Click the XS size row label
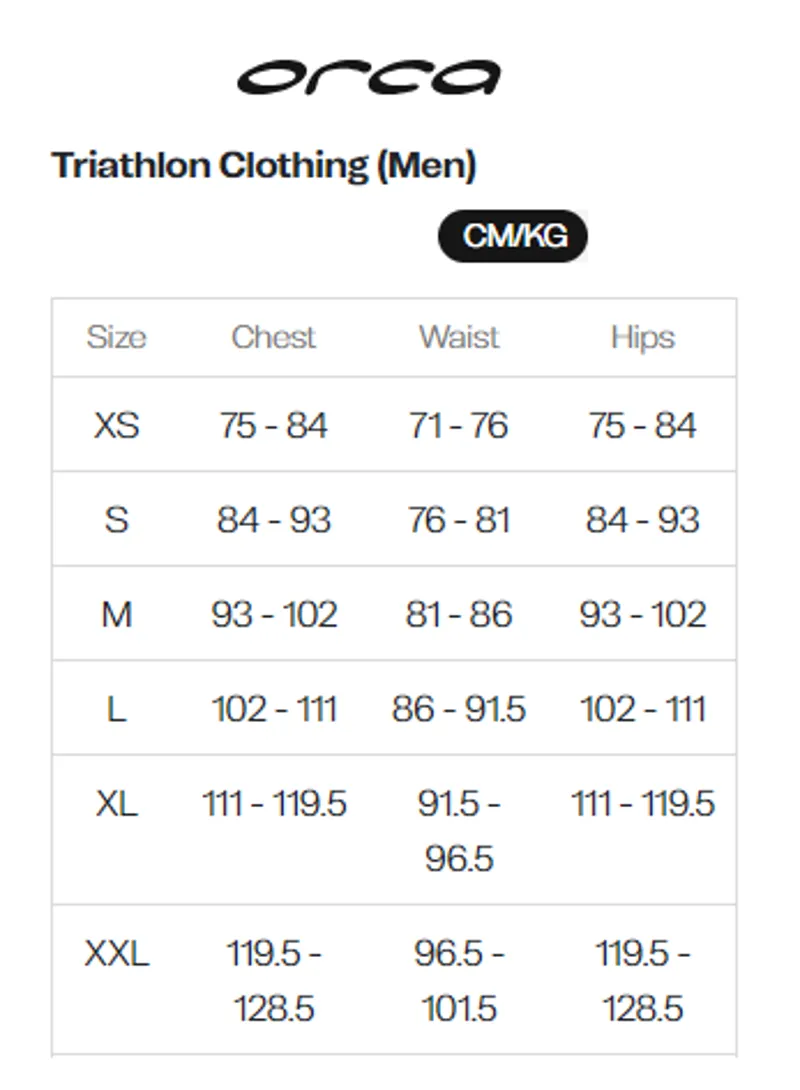The height and width of the screenshot is (1090, 800). [x=117, y=425]
